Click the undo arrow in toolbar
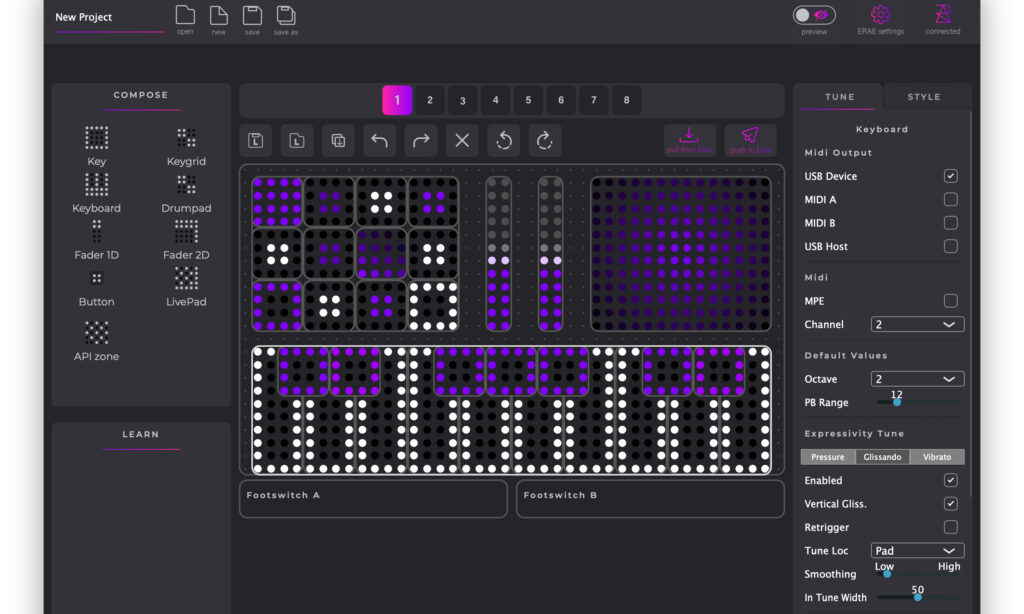The height and width of the screenshot is (614, 1024). click(379, 141)
